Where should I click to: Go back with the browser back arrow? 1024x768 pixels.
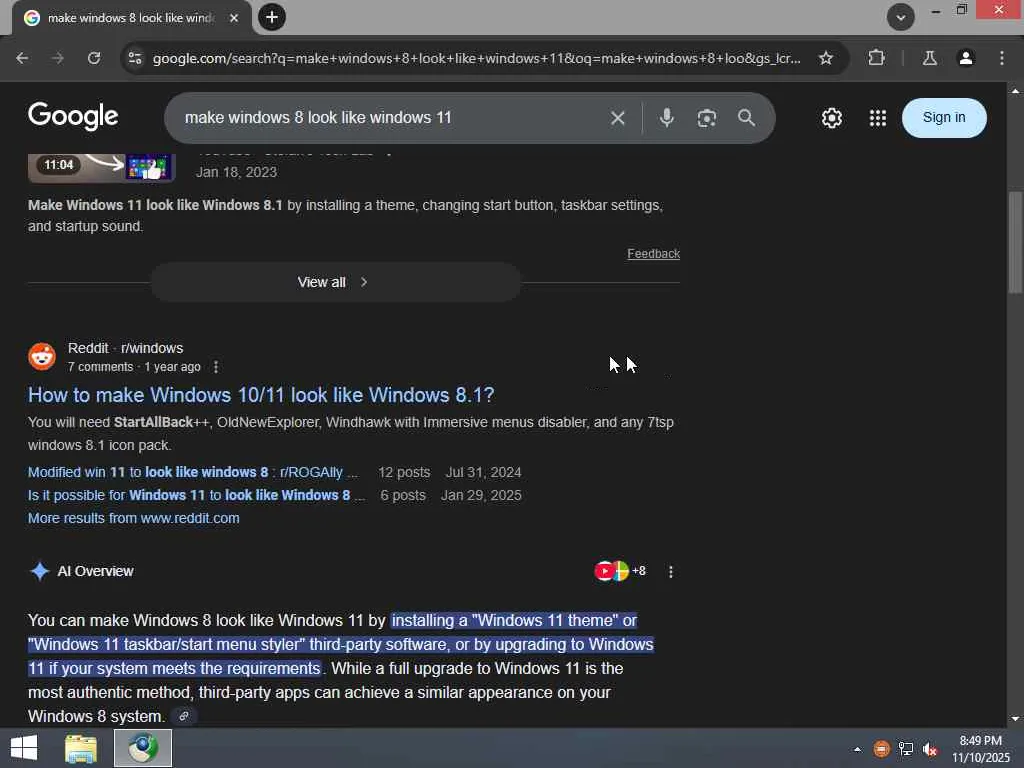pos(22,58)
